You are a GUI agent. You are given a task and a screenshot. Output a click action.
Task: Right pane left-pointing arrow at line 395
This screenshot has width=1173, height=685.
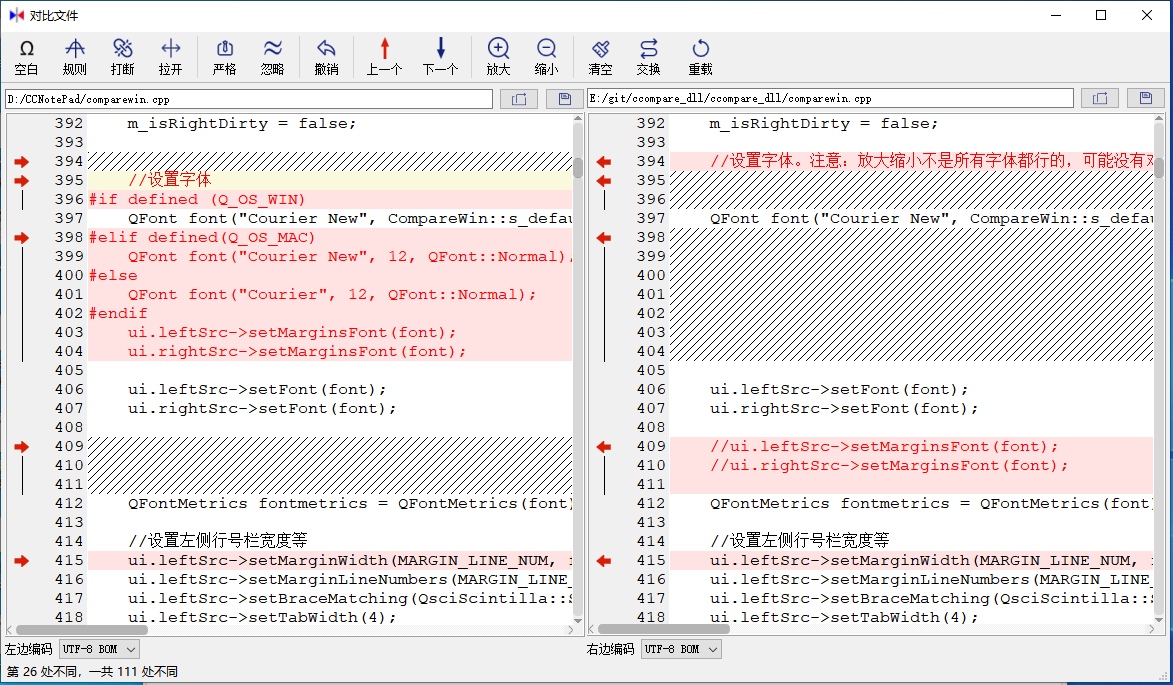click(x=604, y=180)
